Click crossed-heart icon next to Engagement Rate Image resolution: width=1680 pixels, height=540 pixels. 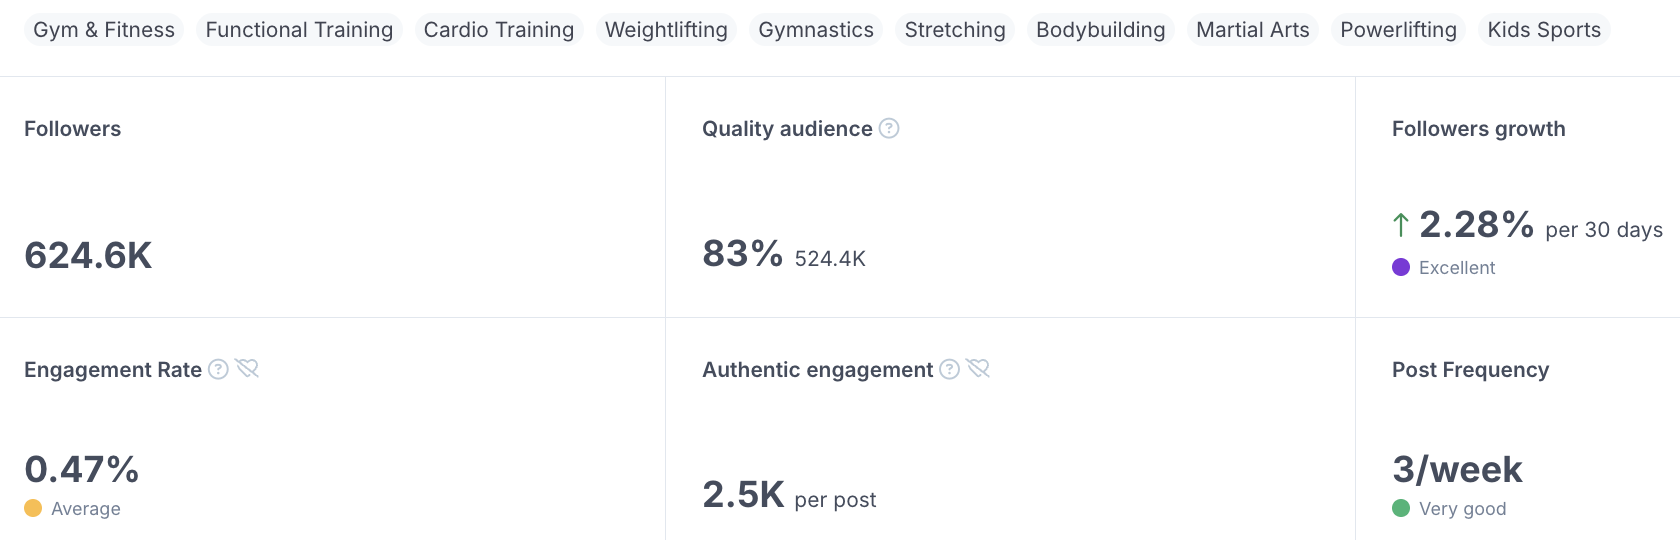coord(247,369)
